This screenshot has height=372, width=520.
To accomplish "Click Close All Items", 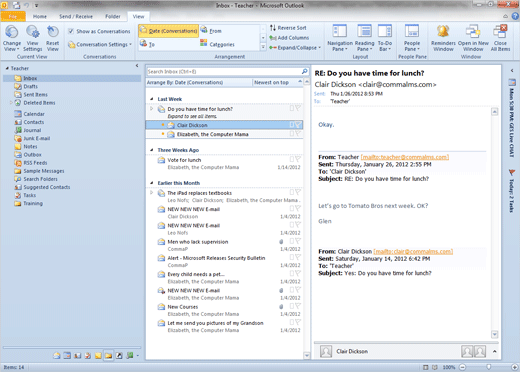I will click(x=500, y=39).
